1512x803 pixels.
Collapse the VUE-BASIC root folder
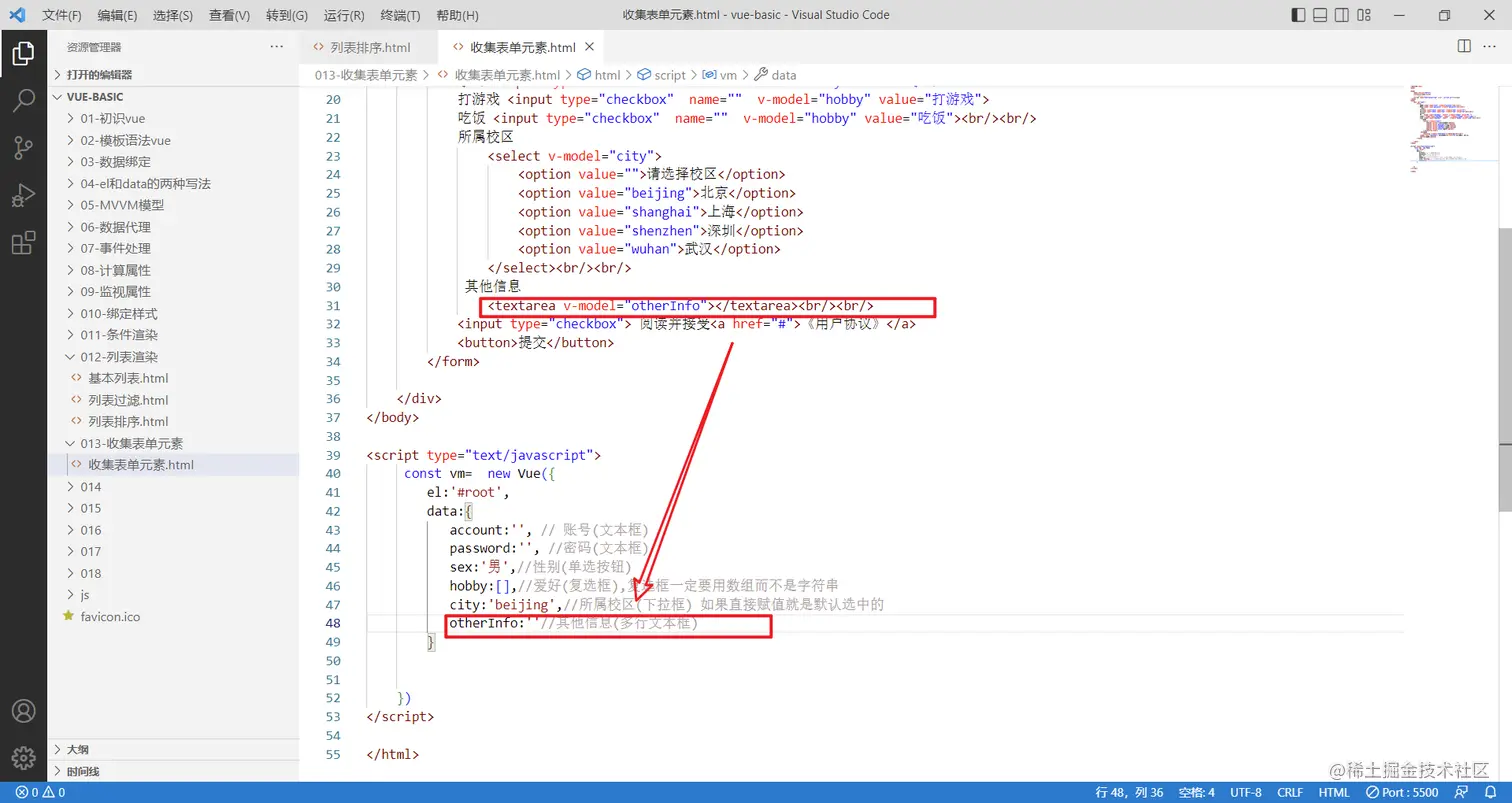[x=95, y=97]
